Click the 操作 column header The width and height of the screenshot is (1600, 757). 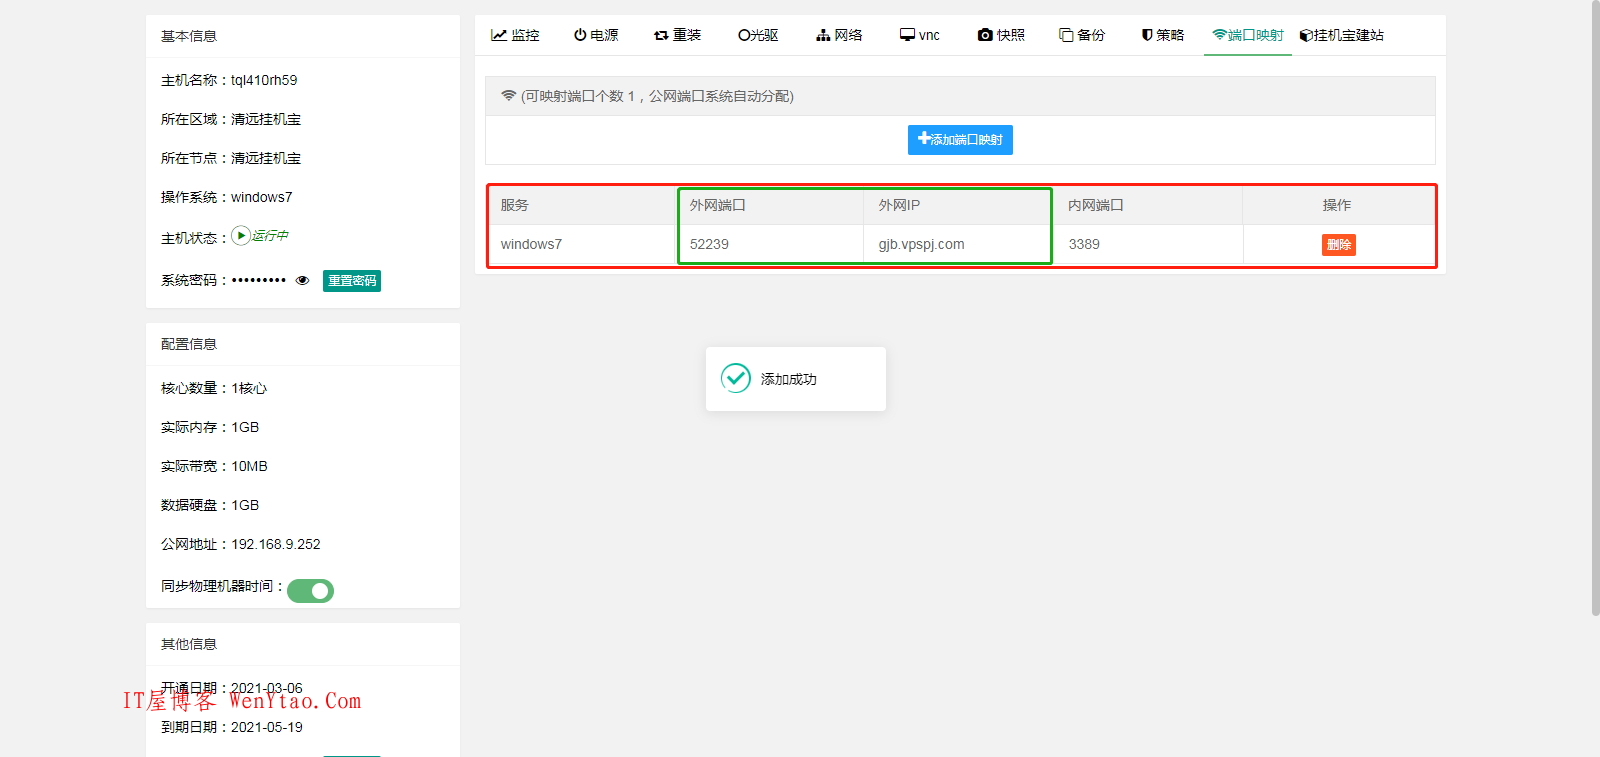pyautogui.click(x=1337, y=205)
